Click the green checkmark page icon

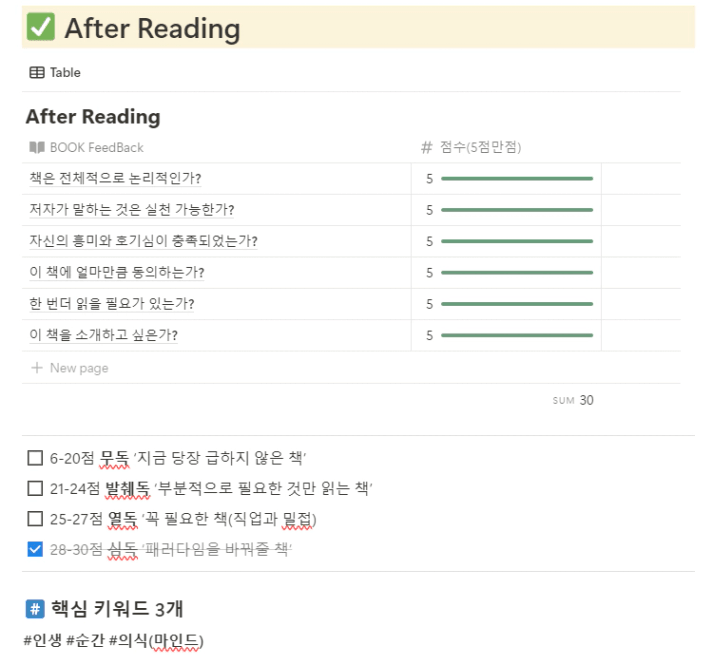(x=41, y=28)
